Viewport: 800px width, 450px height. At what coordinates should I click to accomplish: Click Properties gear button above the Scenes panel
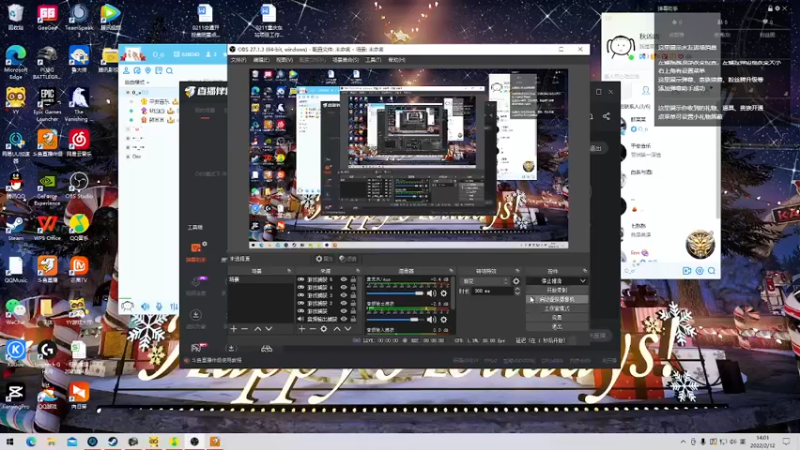coord(324,259)
